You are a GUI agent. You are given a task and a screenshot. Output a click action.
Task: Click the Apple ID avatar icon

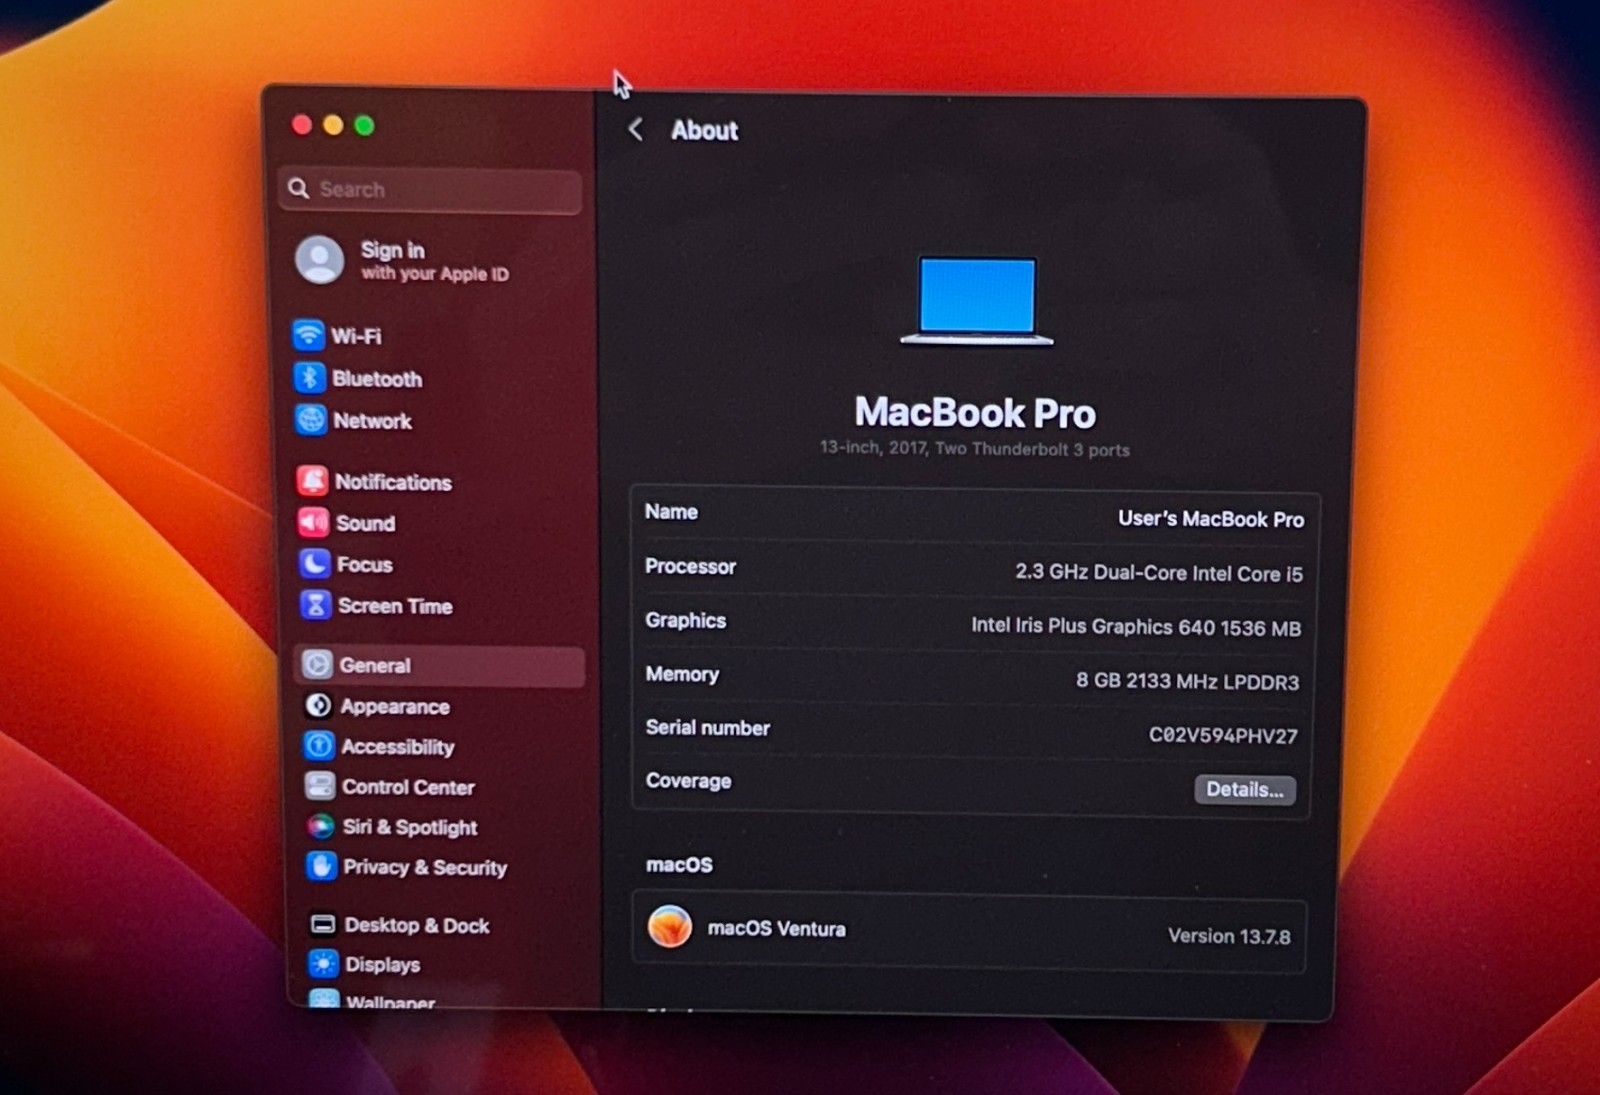point(320,260)
